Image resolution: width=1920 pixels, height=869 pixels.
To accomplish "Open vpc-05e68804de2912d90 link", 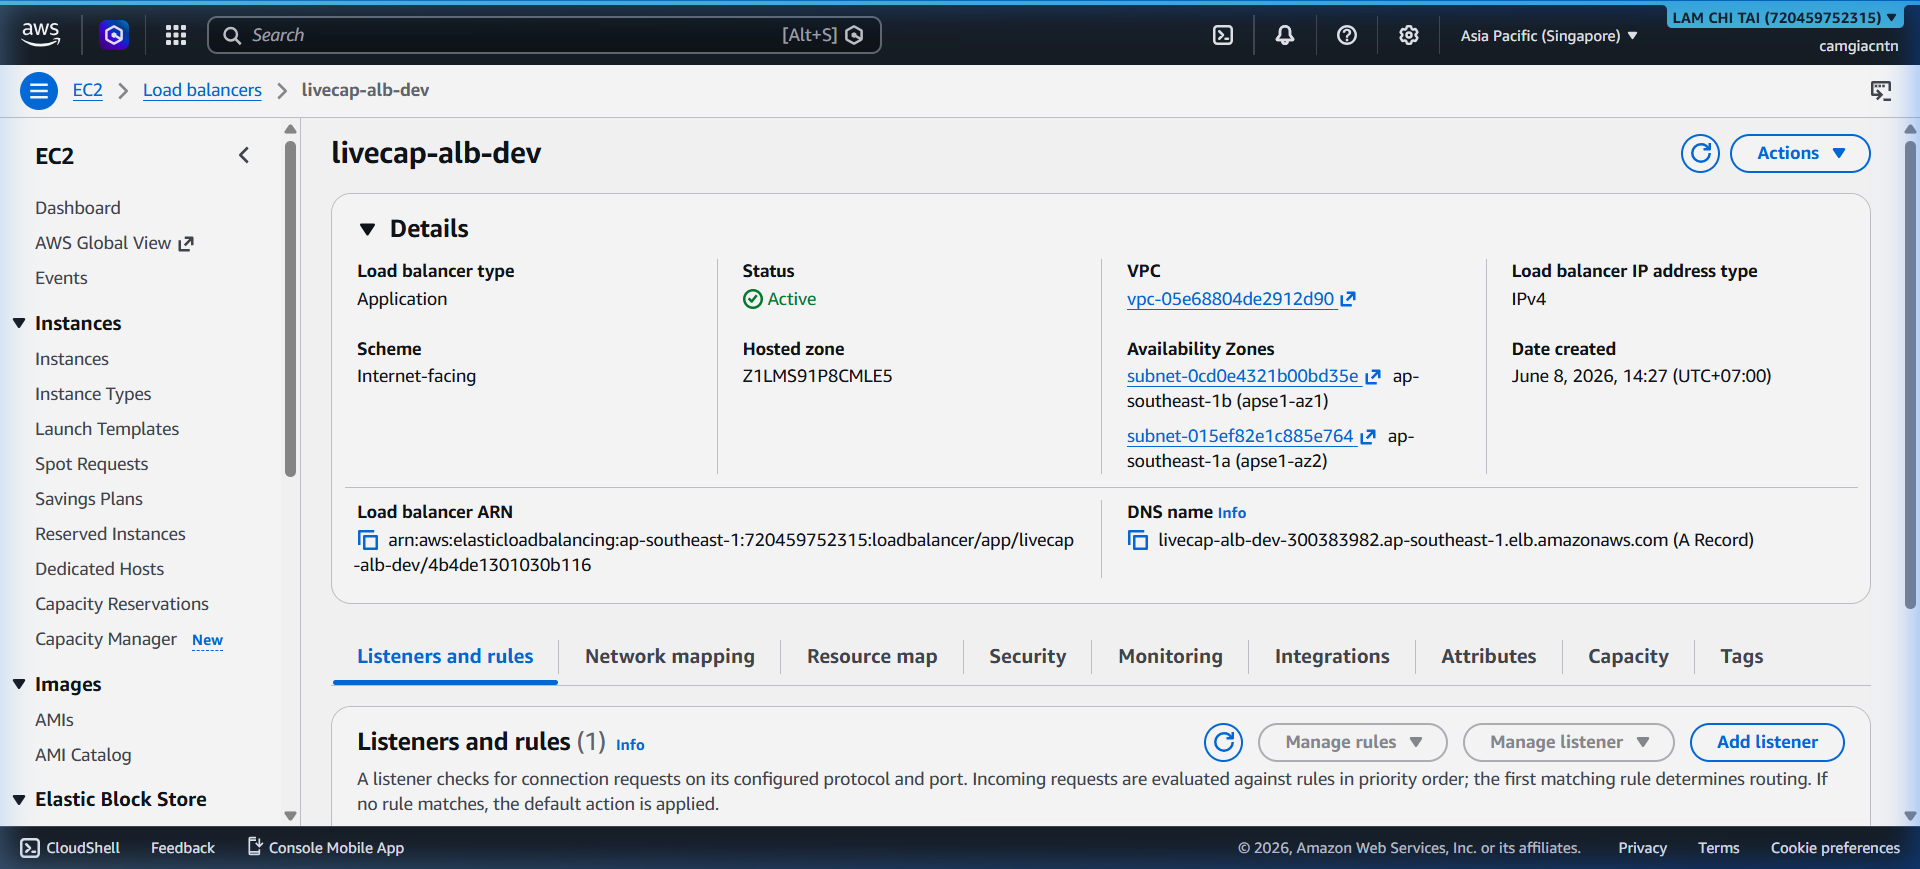I will (1230, 299).
